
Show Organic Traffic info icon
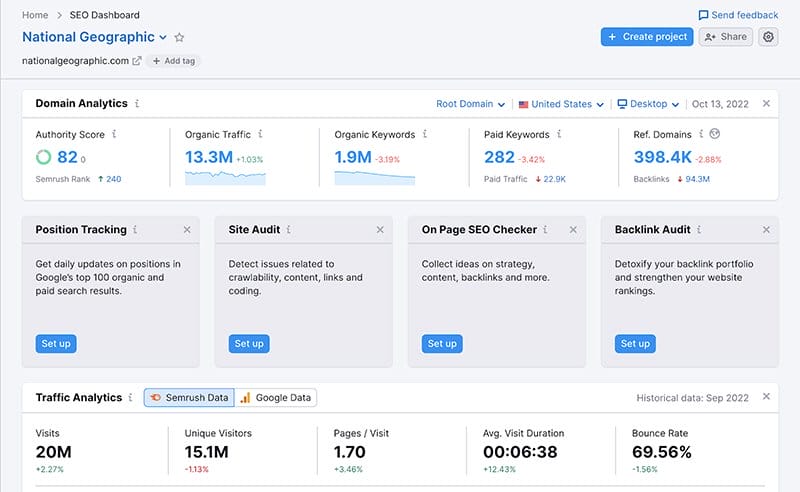click(x=260, y=134)
